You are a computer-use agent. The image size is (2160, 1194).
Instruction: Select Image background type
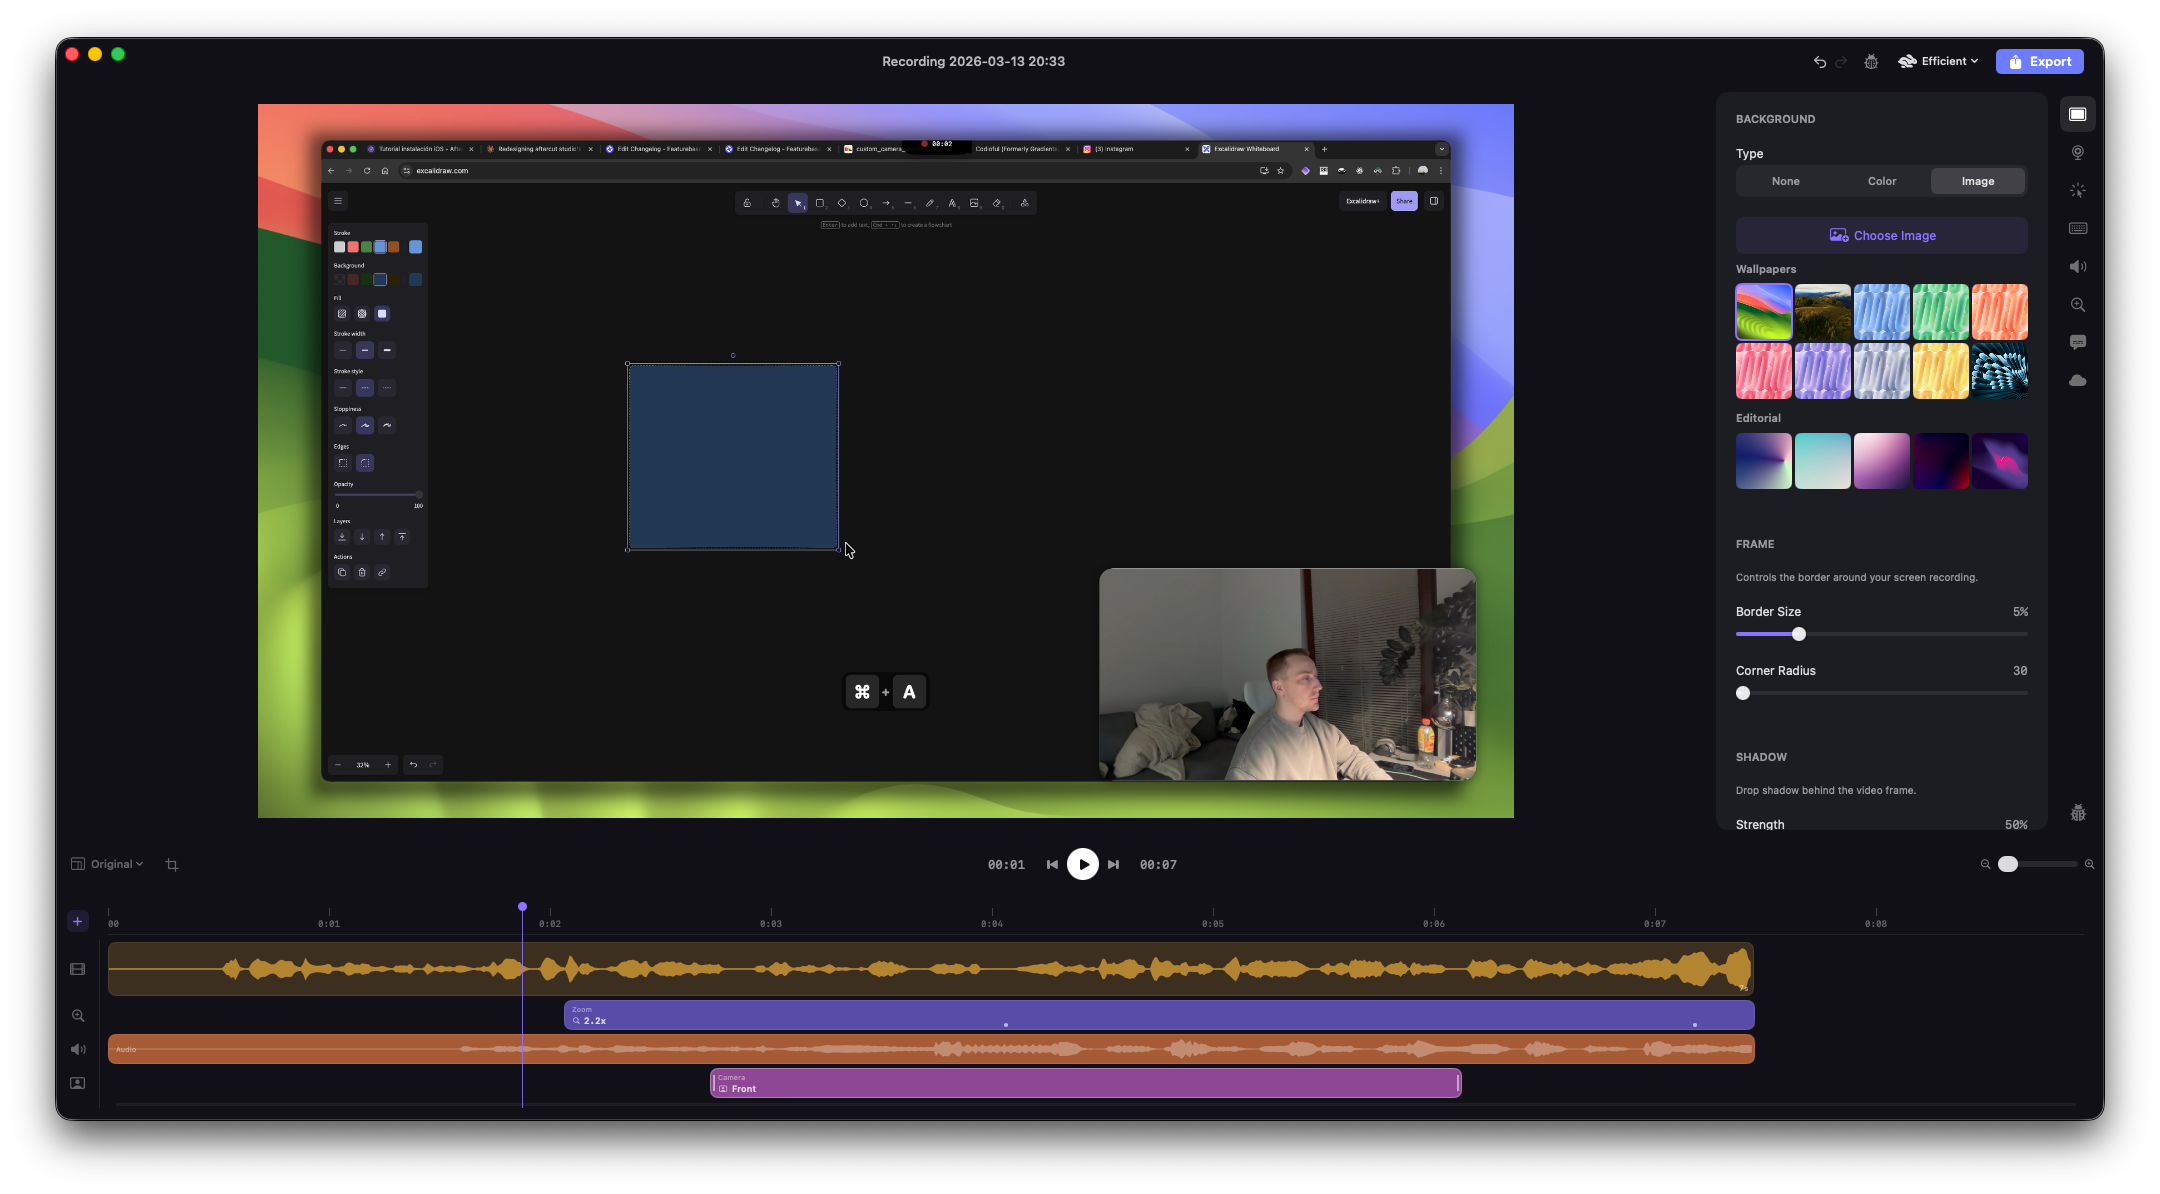click(1977, 181)
